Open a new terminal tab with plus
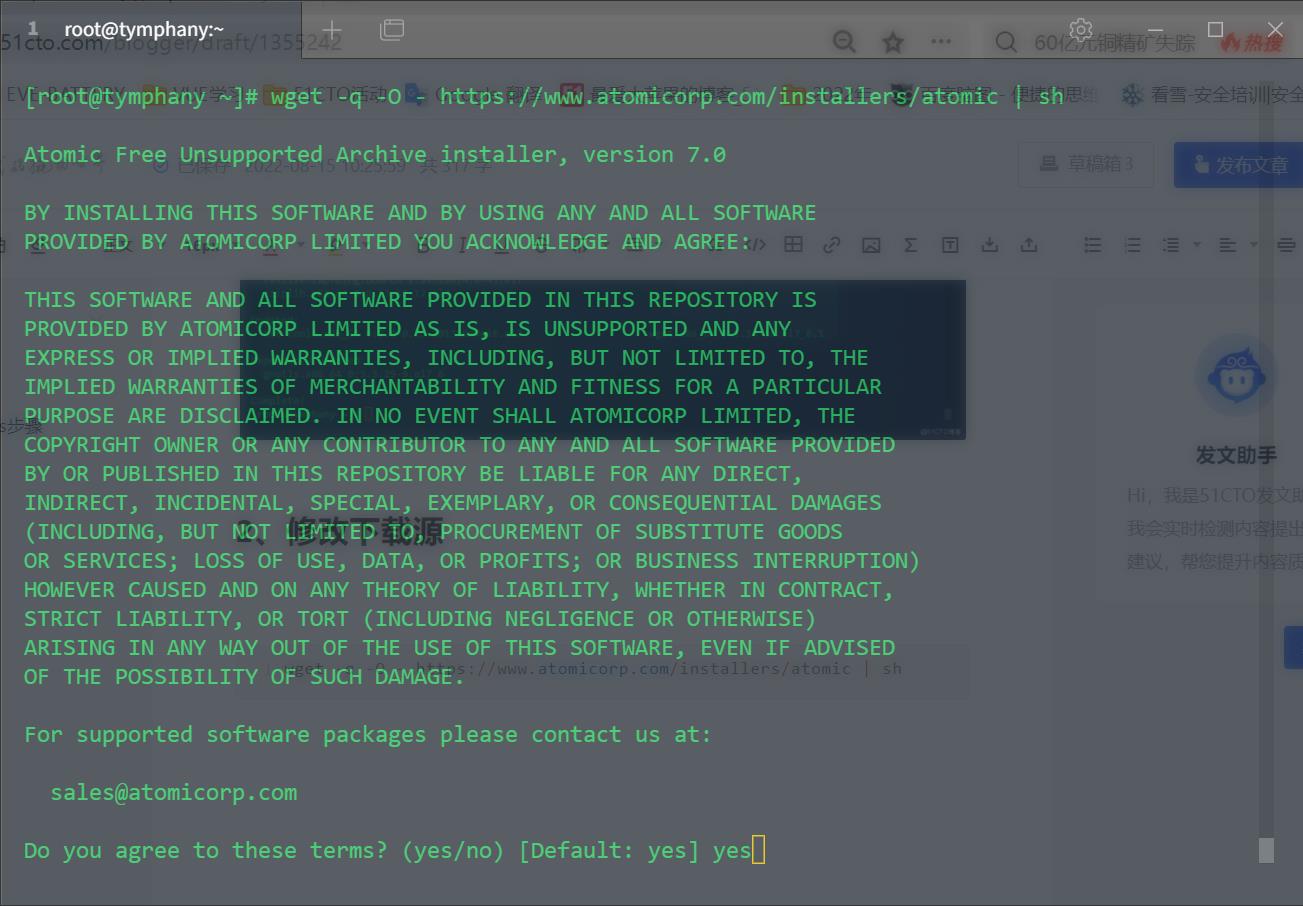 coord(332,30)
